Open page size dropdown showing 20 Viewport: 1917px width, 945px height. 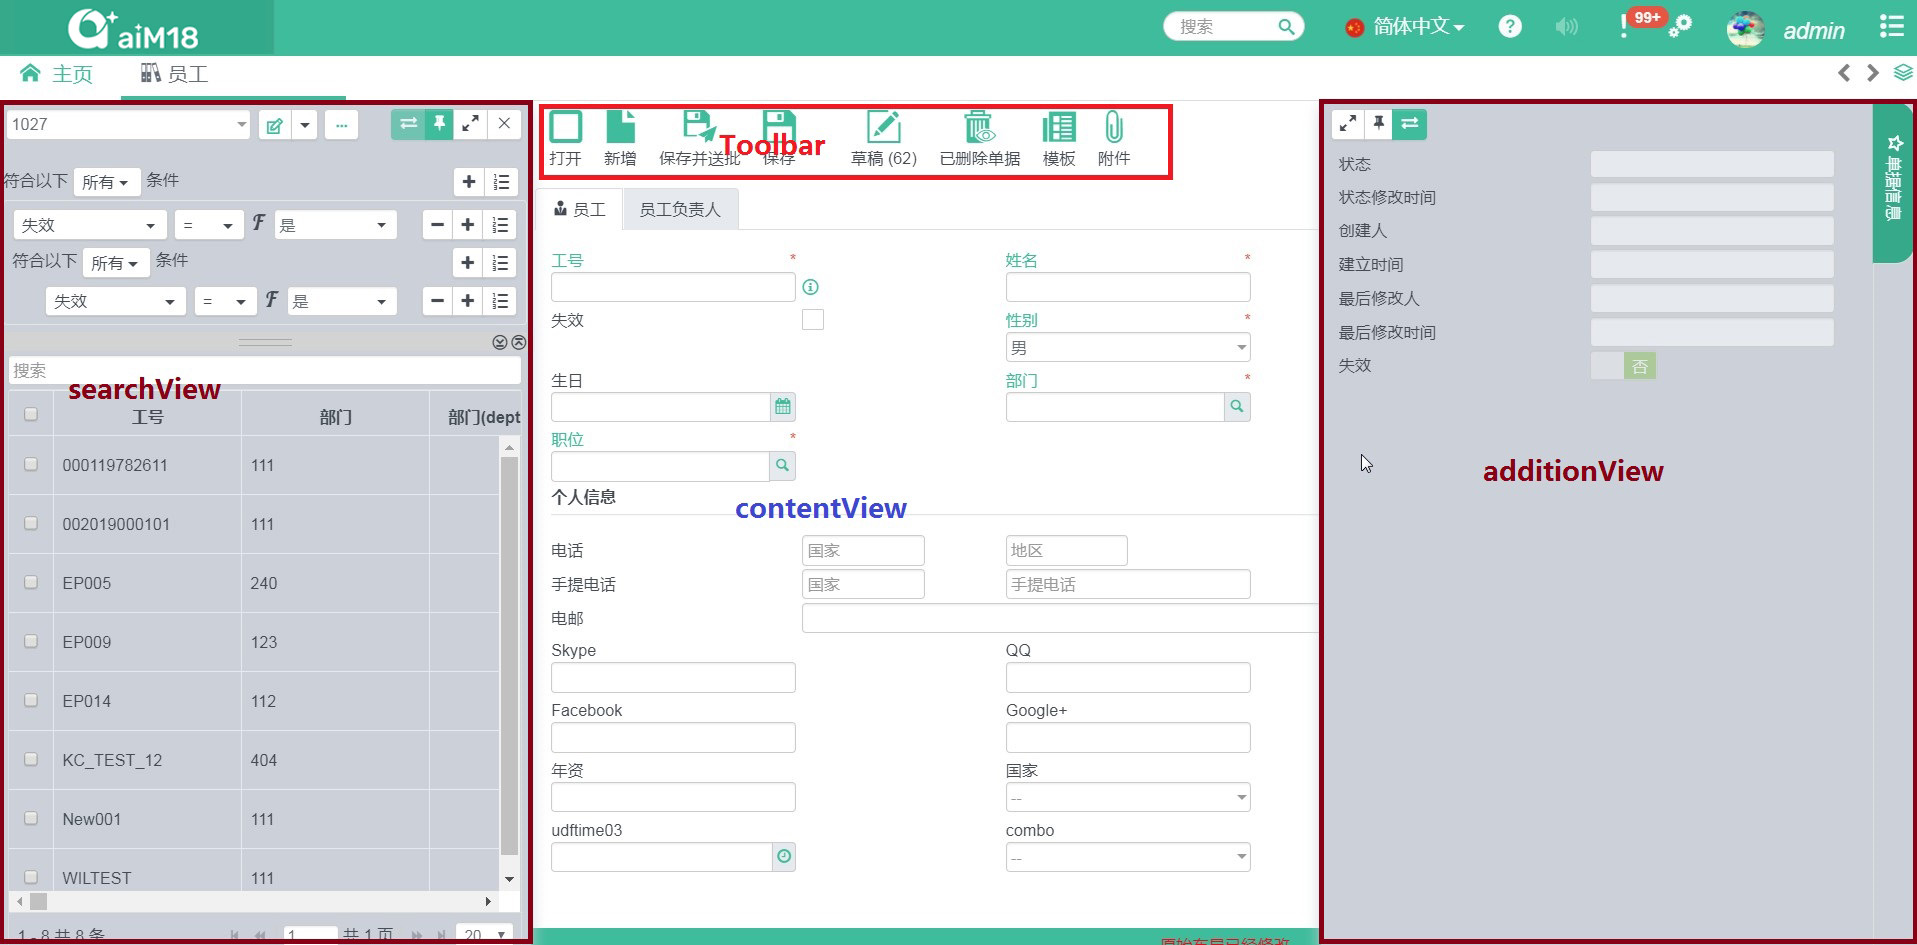484,934
